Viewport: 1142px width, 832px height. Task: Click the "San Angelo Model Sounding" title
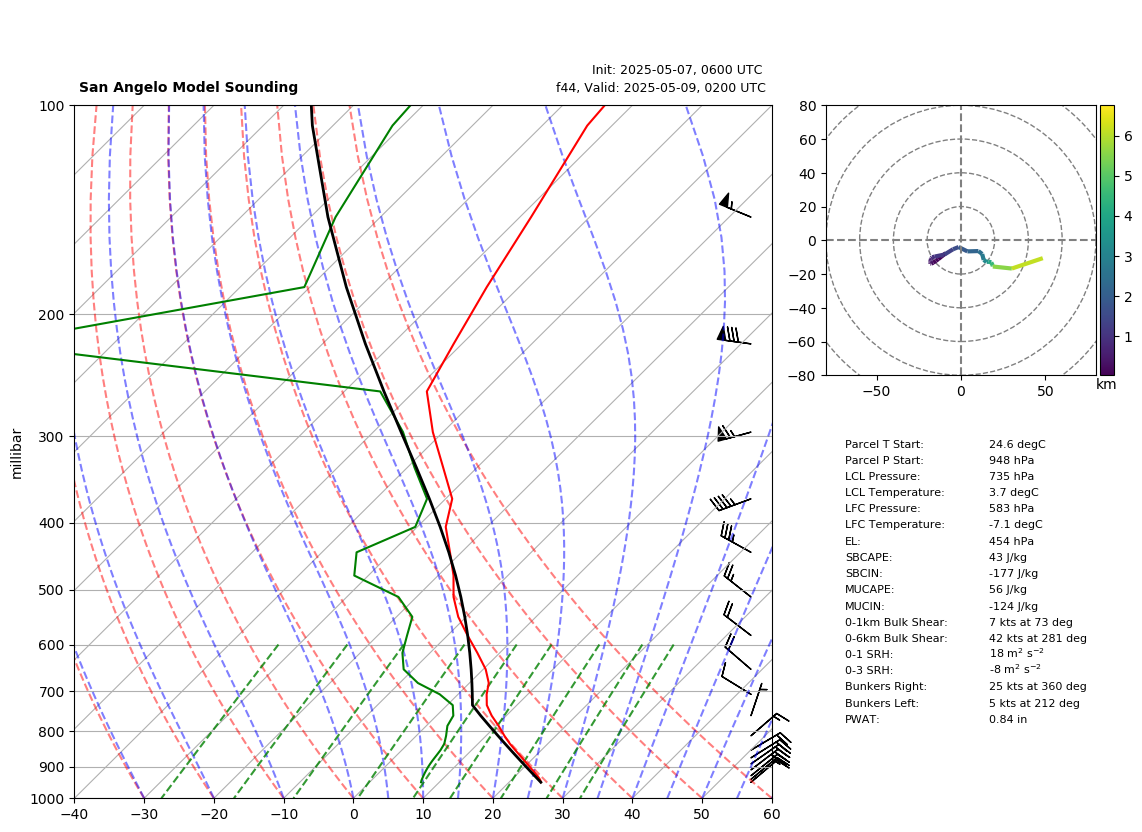188,87
